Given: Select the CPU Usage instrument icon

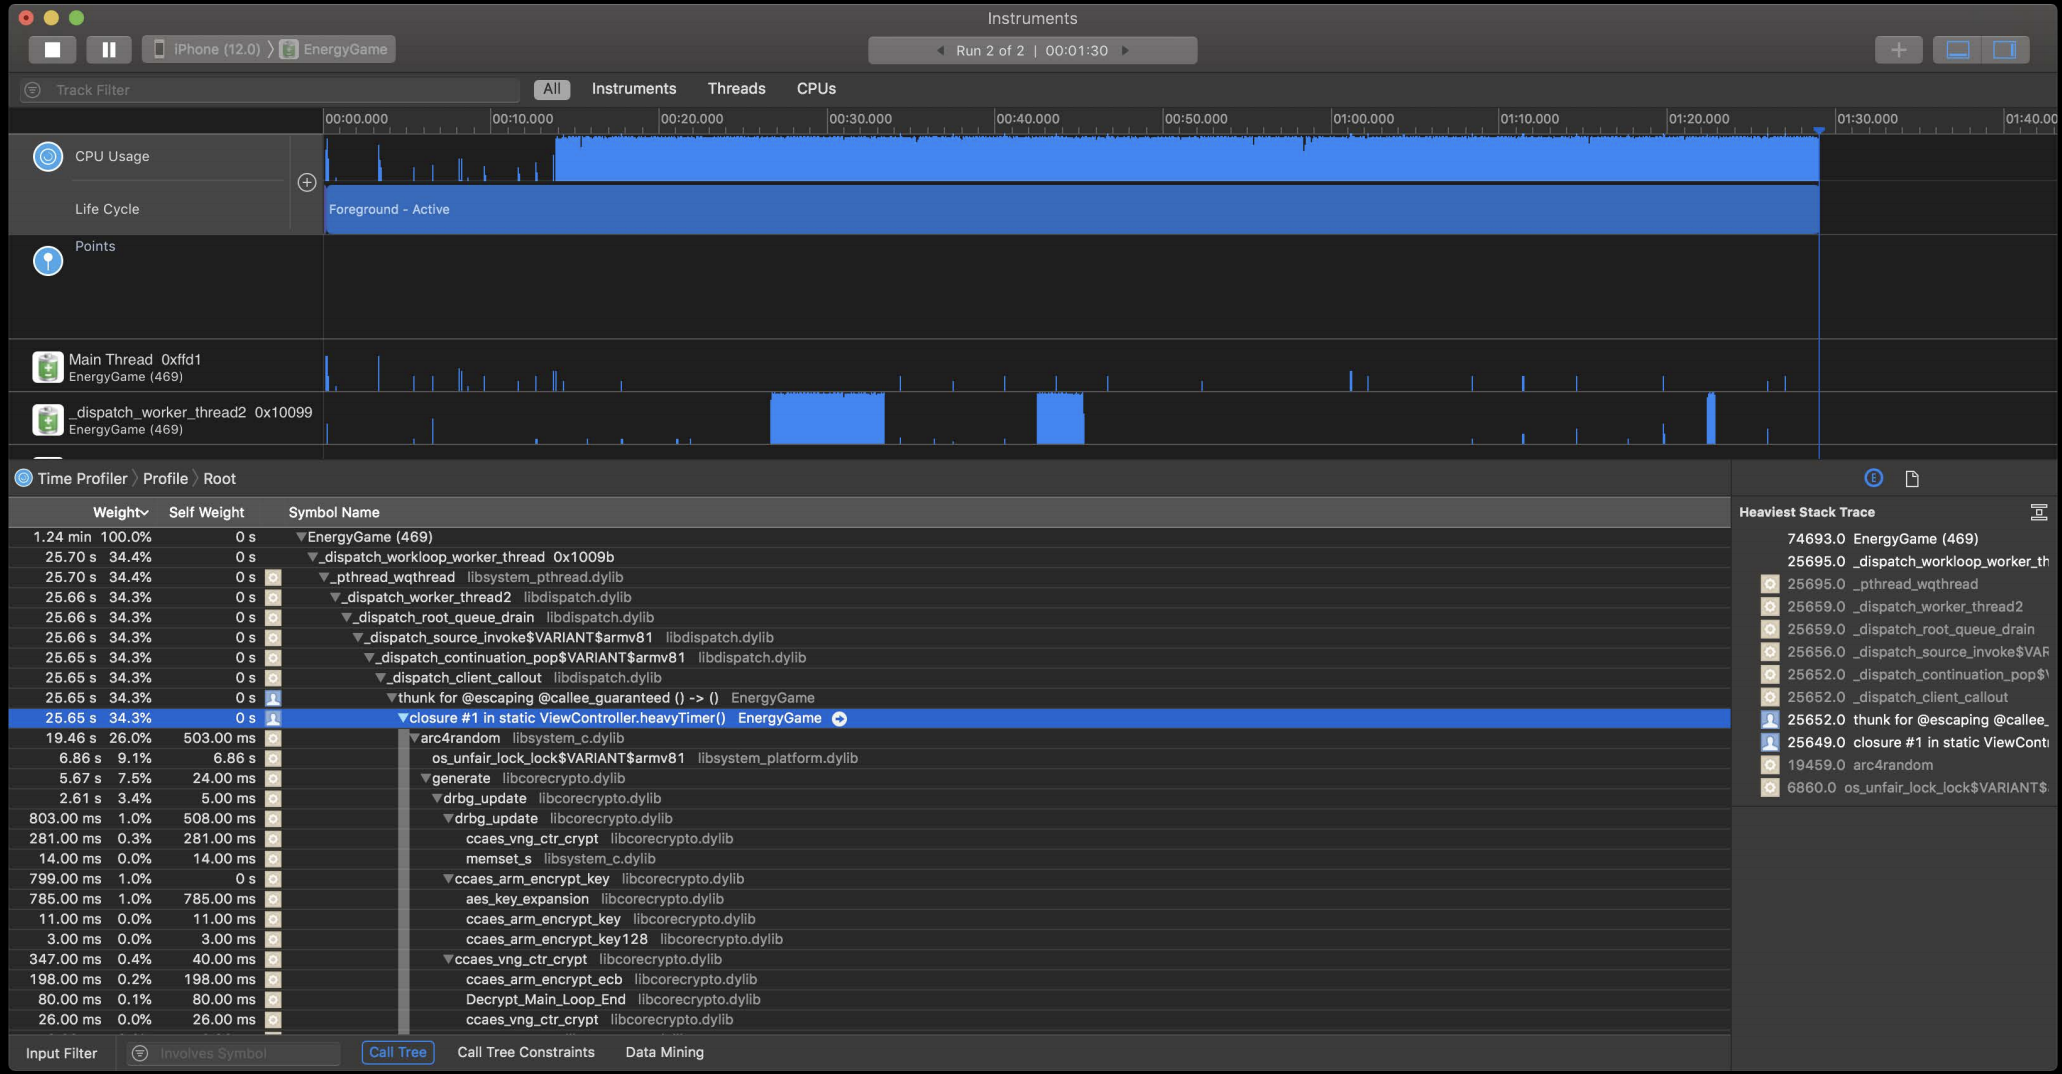Looking at the screenshot, I should 48,156.
